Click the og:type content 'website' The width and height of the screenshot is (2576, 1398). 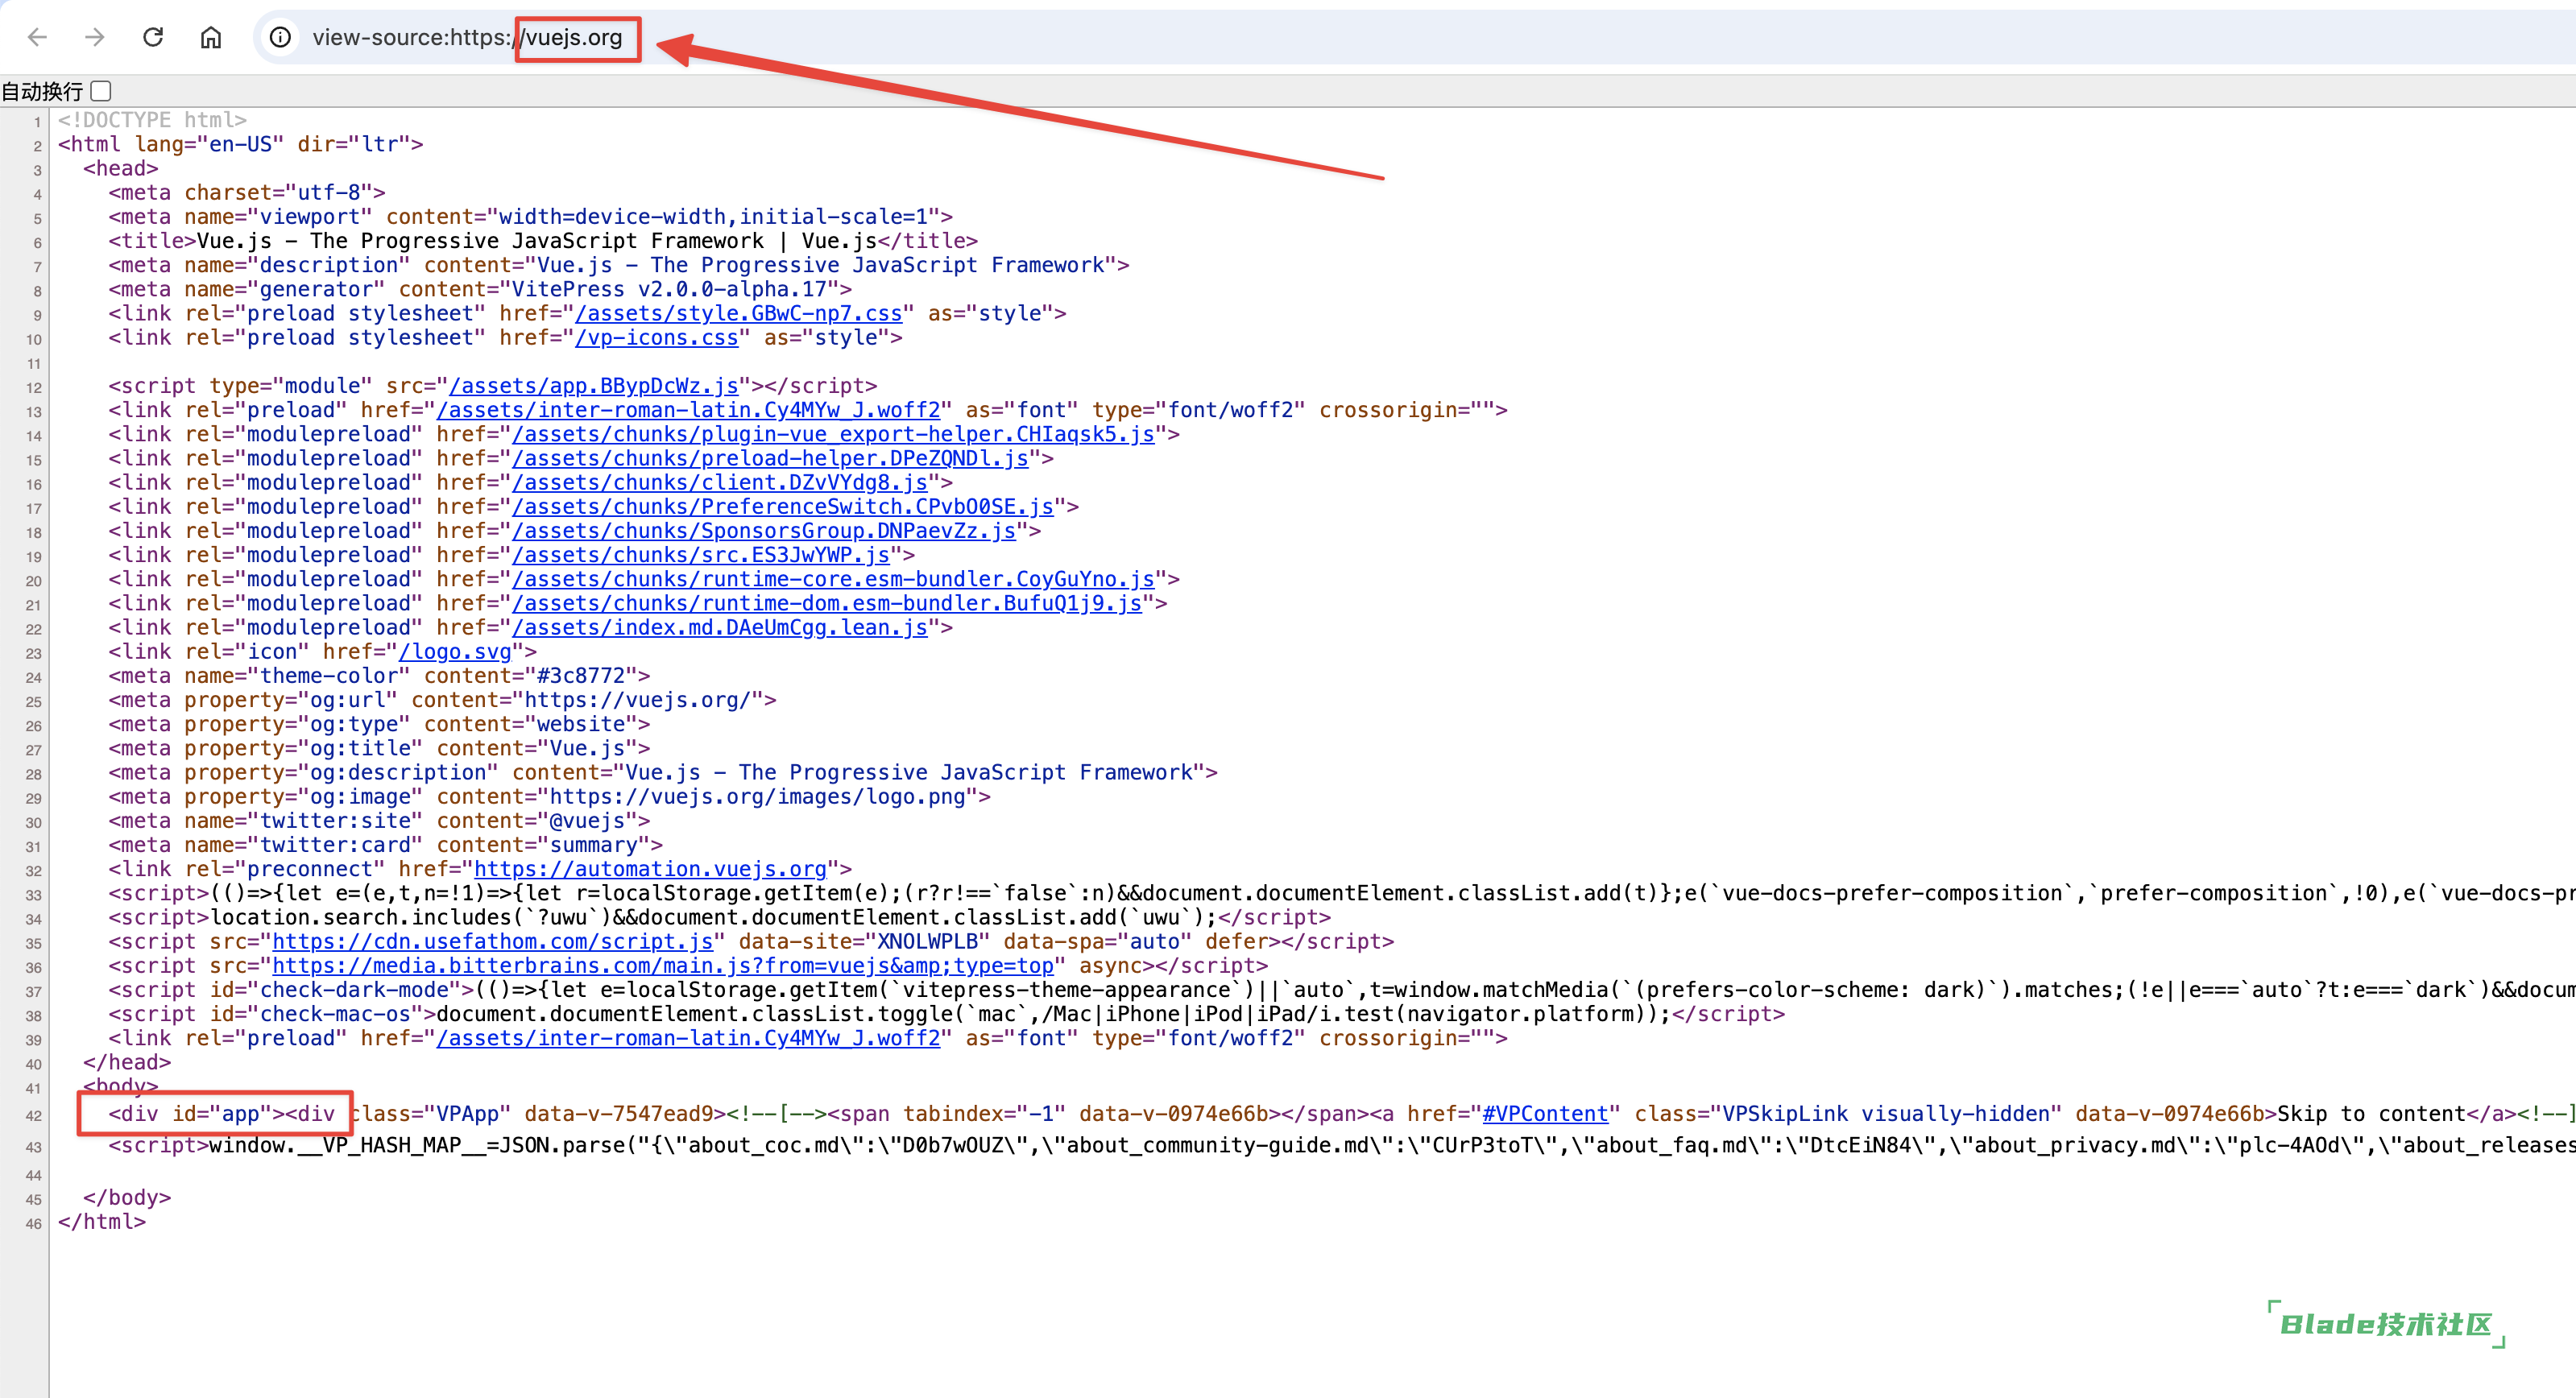point(581,724)
